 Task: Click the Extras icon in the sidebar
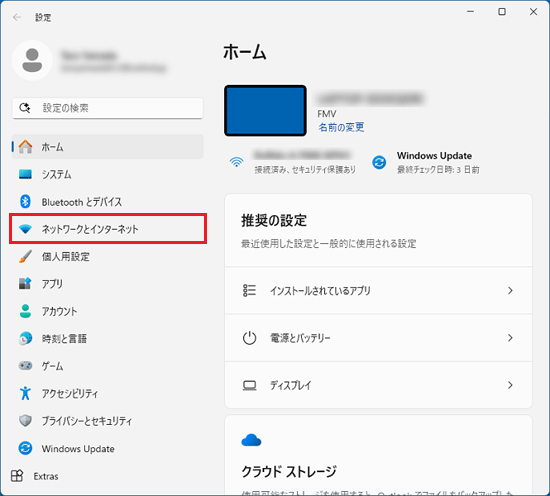[17, 476]
